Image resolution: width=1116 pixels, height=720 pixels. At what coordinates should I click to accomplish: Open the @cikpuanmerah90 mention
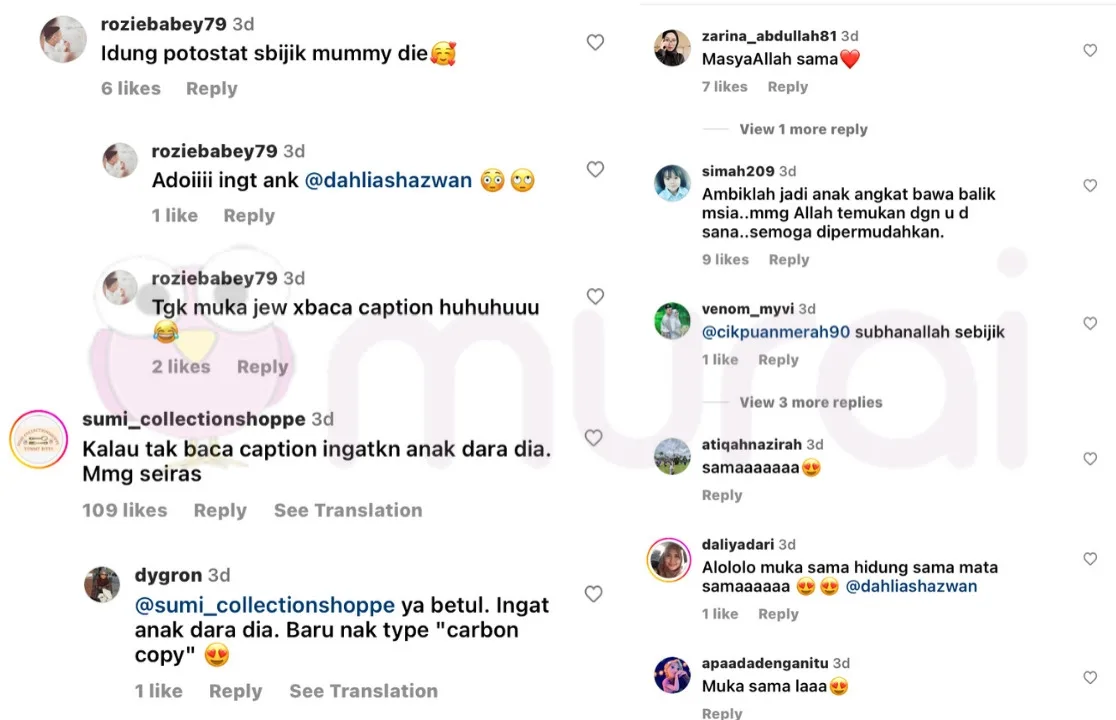click(776, 332)
